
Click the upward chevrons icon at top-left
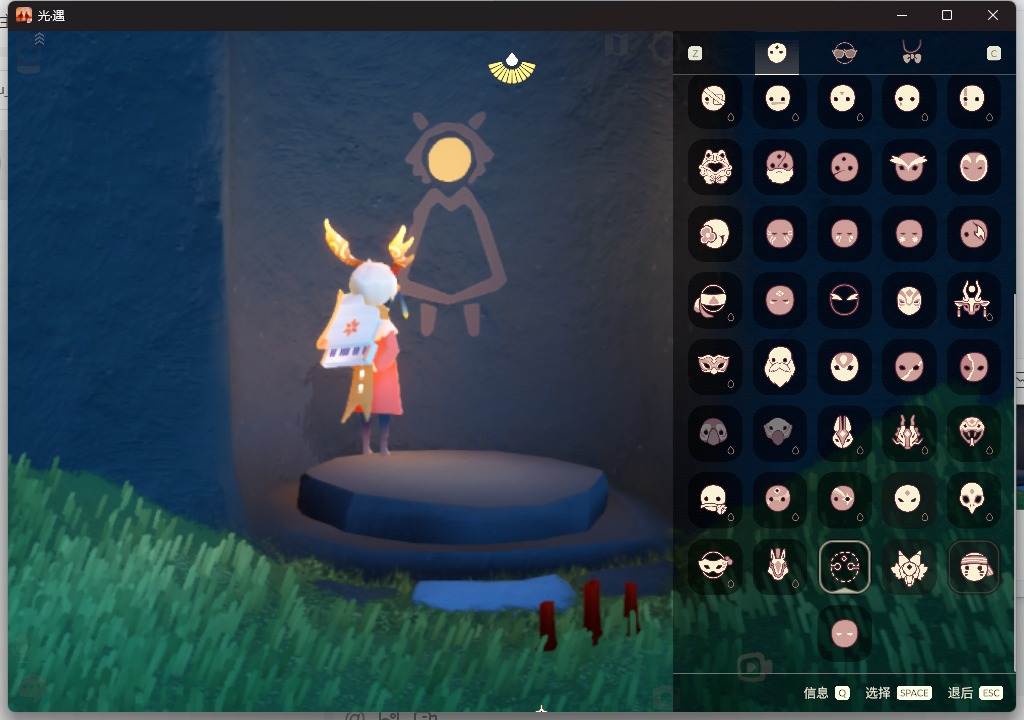(x=39, y=39)
